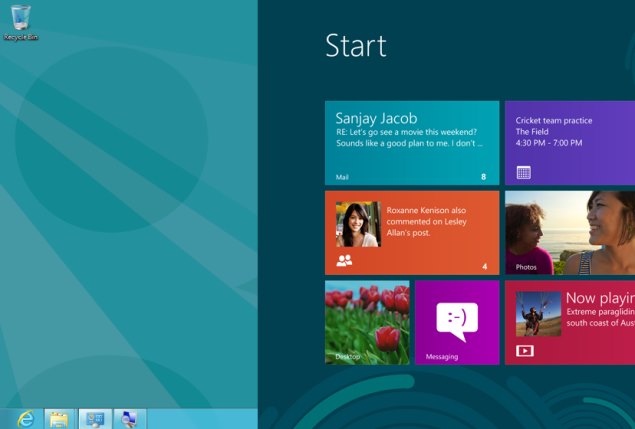
Task: Click the Start heading text
Action: 355,46
